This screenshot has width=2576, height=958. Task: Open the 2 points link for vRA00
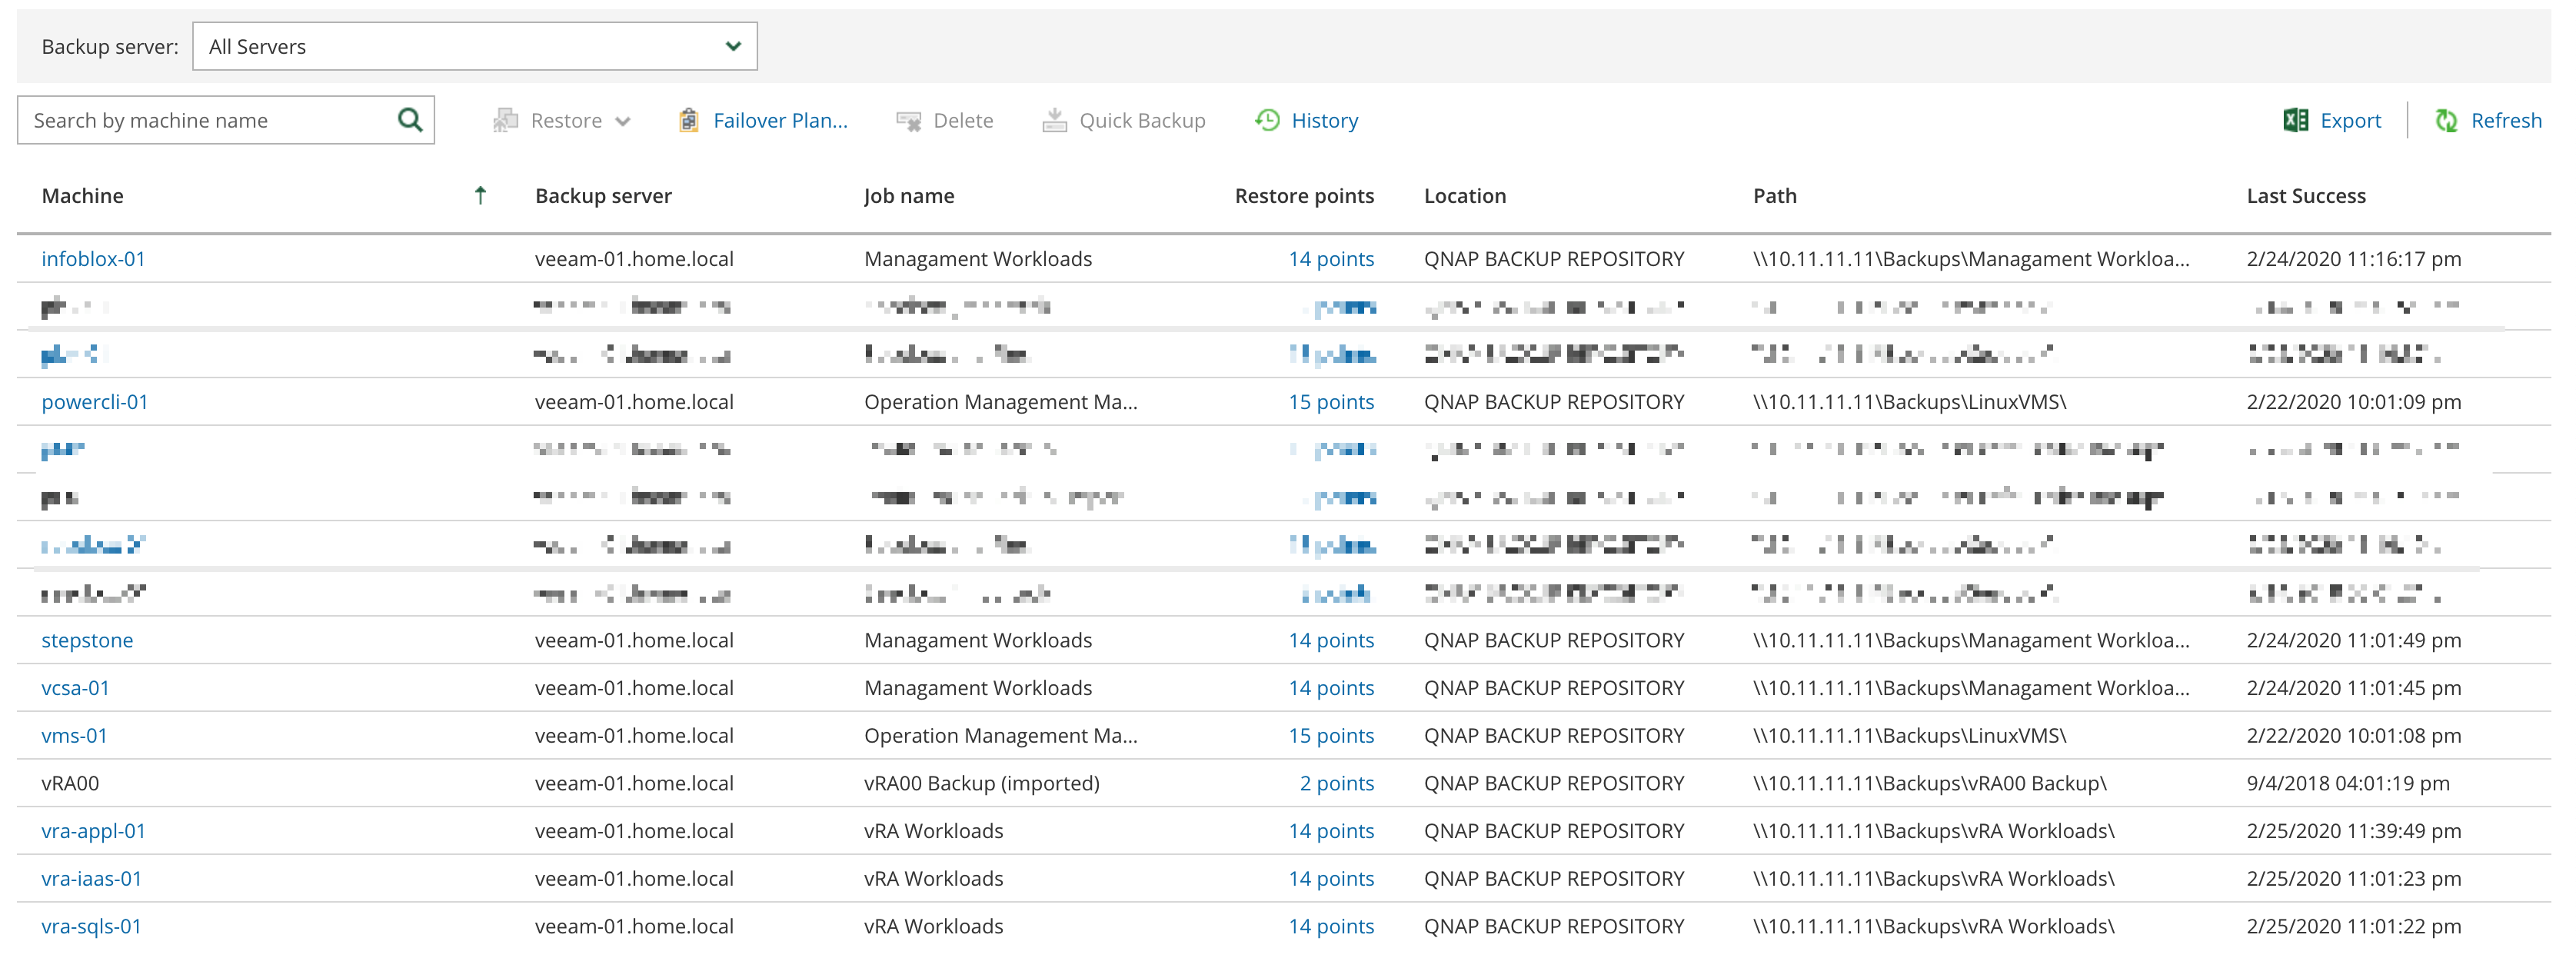pyautogui.click(x=1336, y=783)
